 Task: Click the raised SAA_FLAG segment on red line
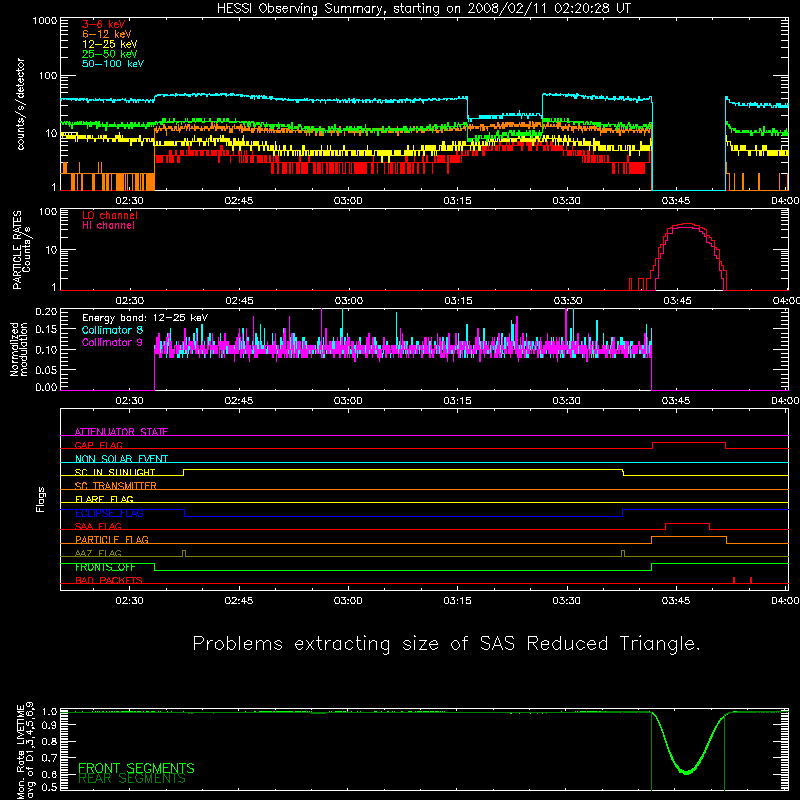coord(687,523)
